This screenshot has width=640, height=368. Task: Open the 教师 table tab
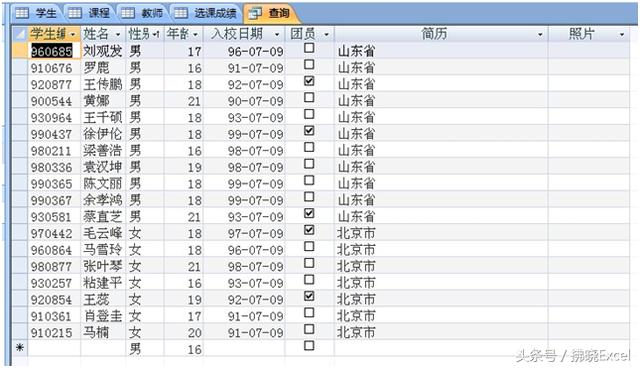[x=143, y=13]
